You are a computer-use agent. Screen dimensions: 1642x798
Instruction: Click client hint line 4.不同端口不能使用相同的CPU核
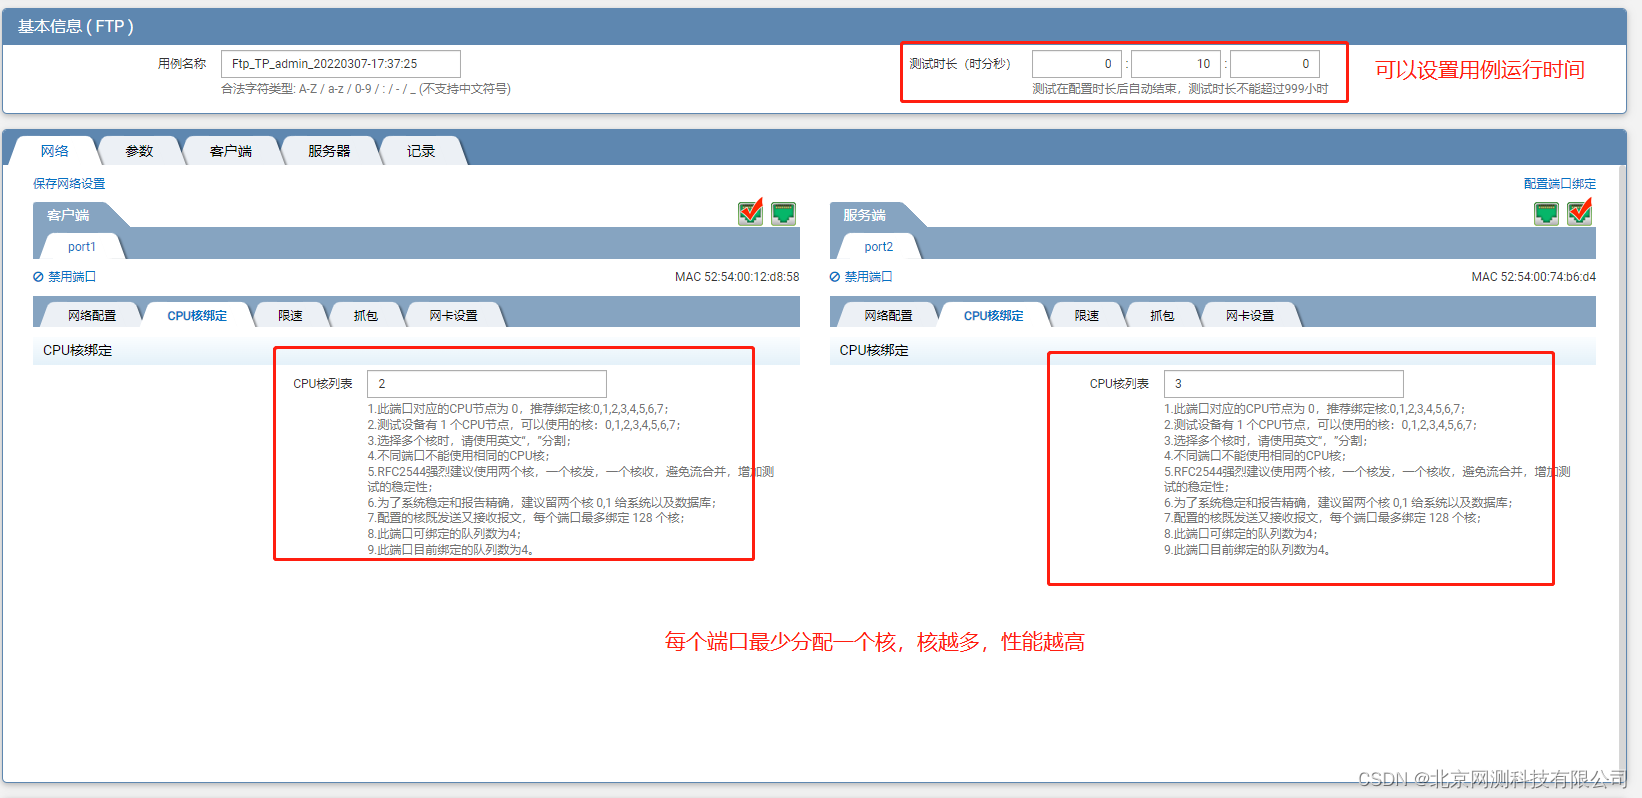pos(458,456)
